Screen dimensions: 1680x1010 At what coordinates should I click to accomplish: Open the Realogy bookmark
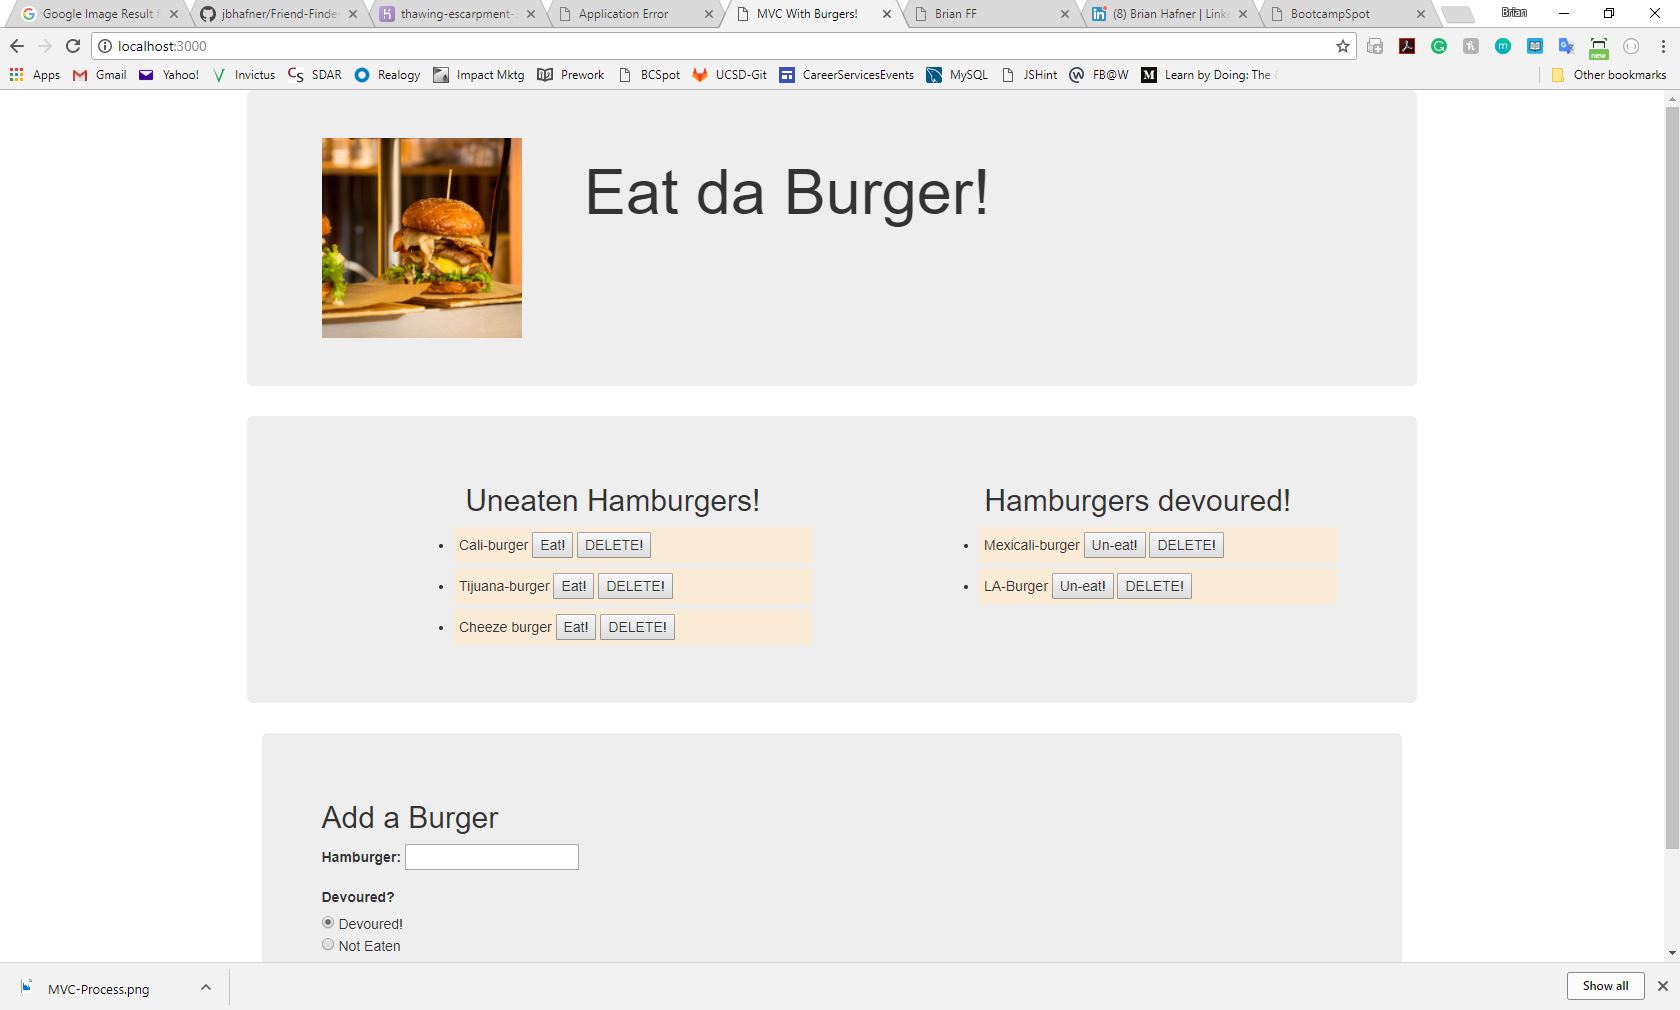pos(388,75)
